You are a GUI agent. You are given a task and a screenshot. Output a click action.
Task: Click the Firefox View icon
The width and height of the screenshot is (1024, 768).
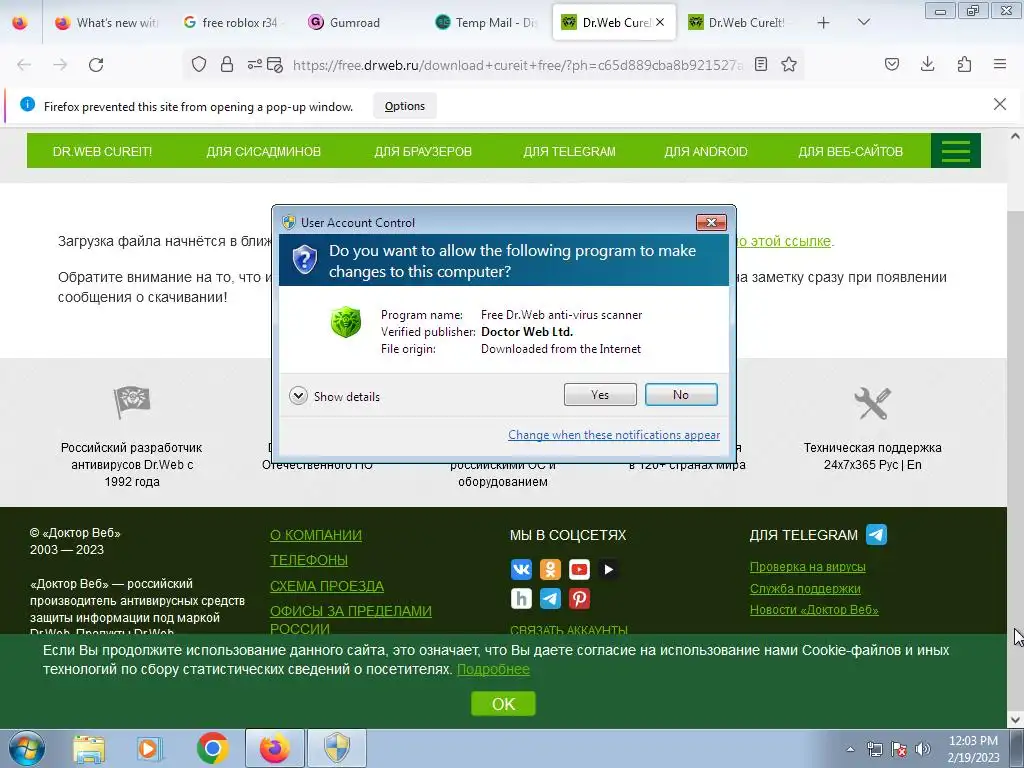(x=20, y=22)
